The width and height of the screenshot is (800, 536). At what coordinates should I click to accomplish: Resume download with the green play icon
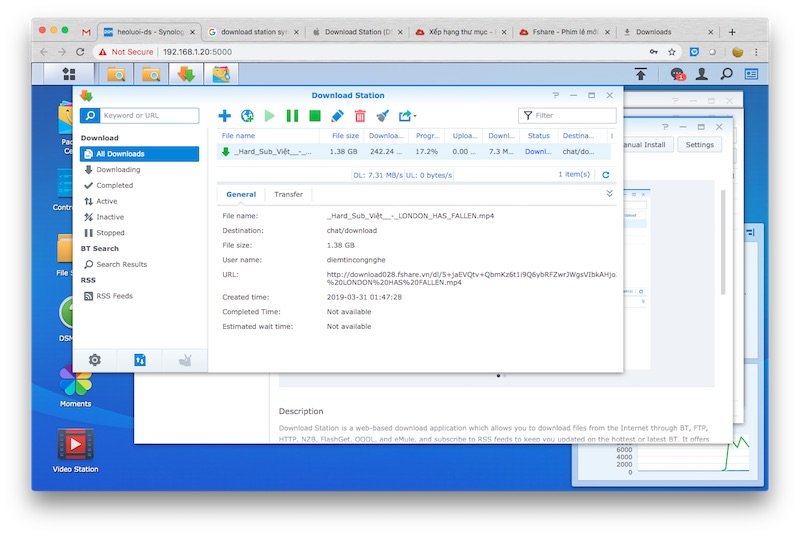coord(269,116)
